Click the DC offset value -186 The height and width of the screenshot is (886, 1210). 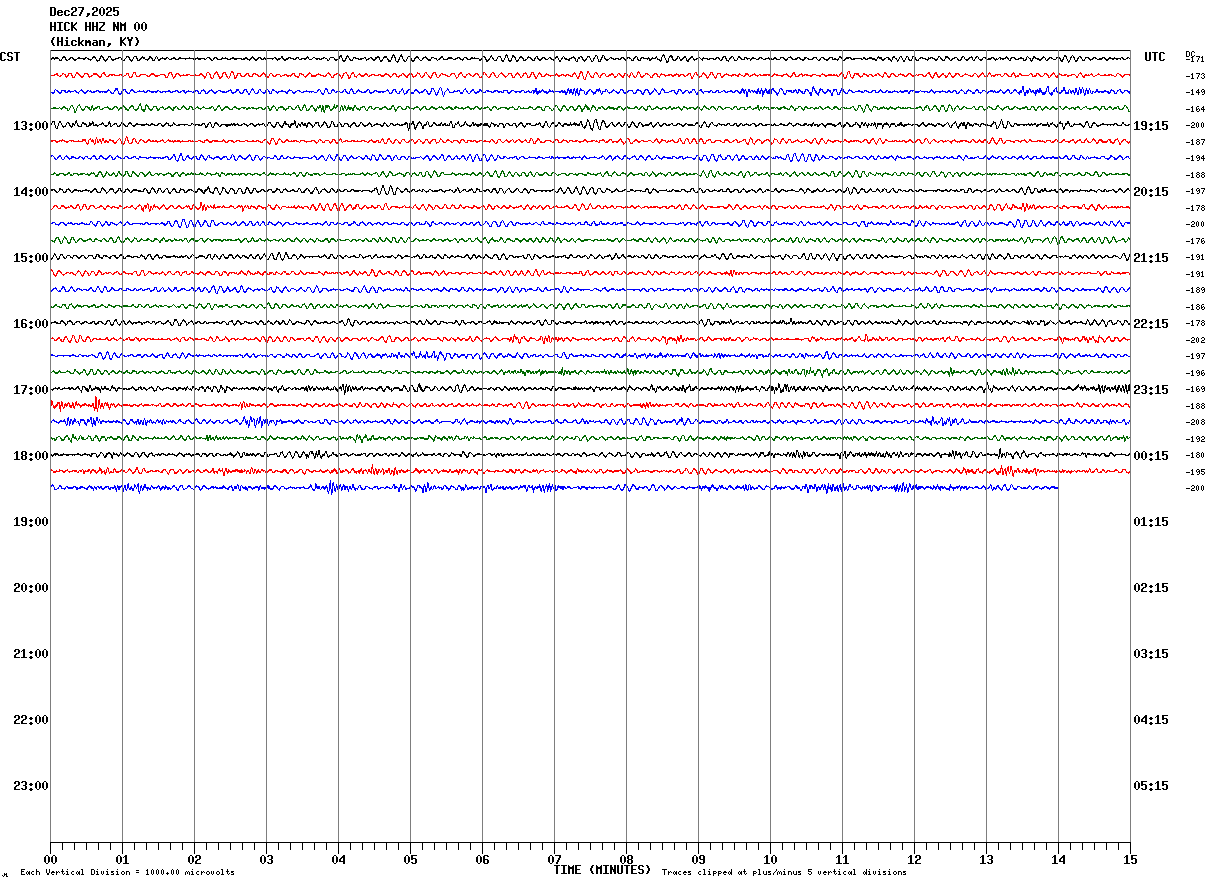[1195, 307]
